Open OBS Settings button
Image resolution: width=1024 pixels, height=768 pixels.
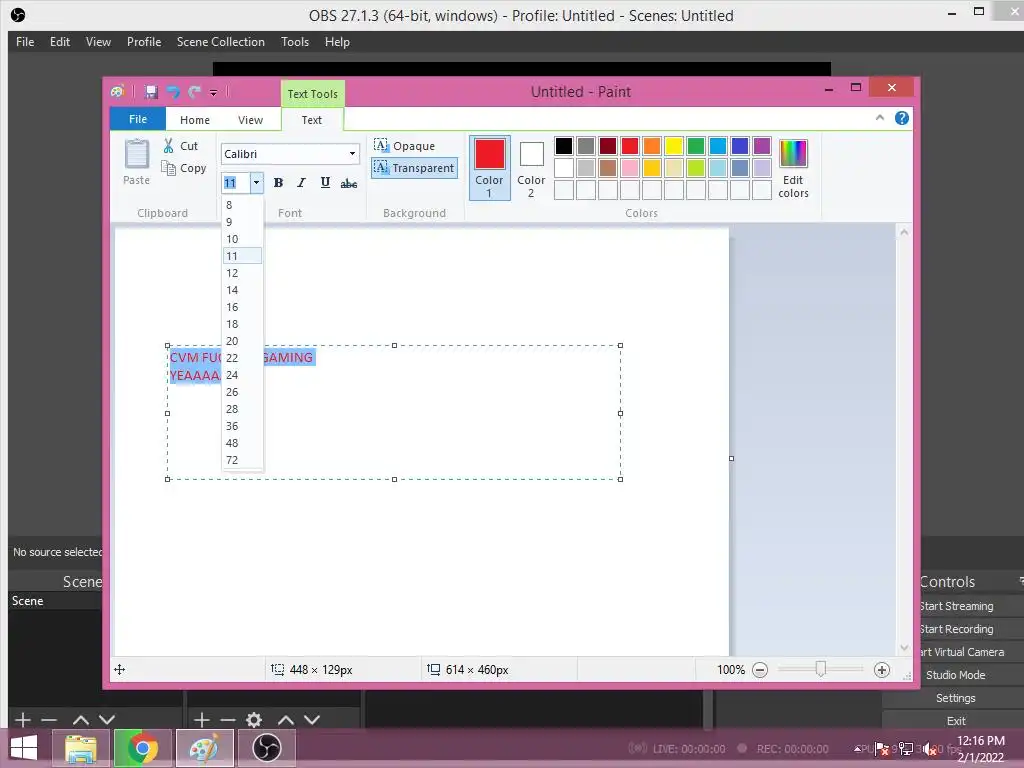[955, 698]
